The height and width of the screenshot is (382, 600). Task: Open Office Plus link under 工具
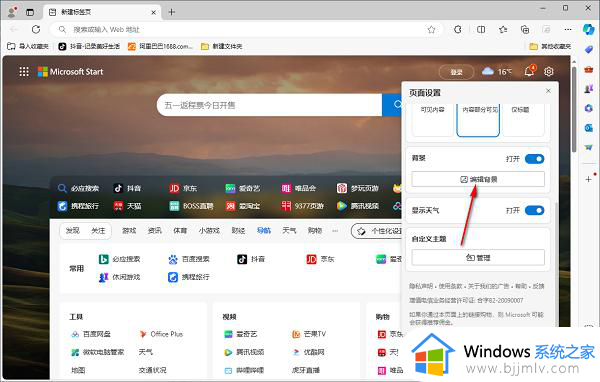[x=161, y=334]
